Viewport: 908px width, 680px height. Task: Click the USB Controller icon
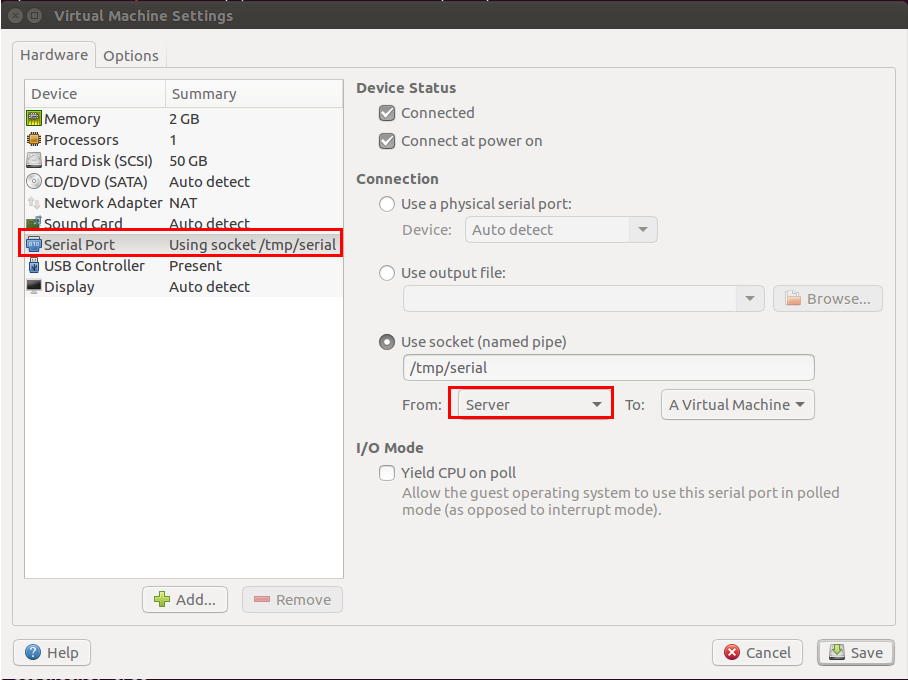pos(34,266)
